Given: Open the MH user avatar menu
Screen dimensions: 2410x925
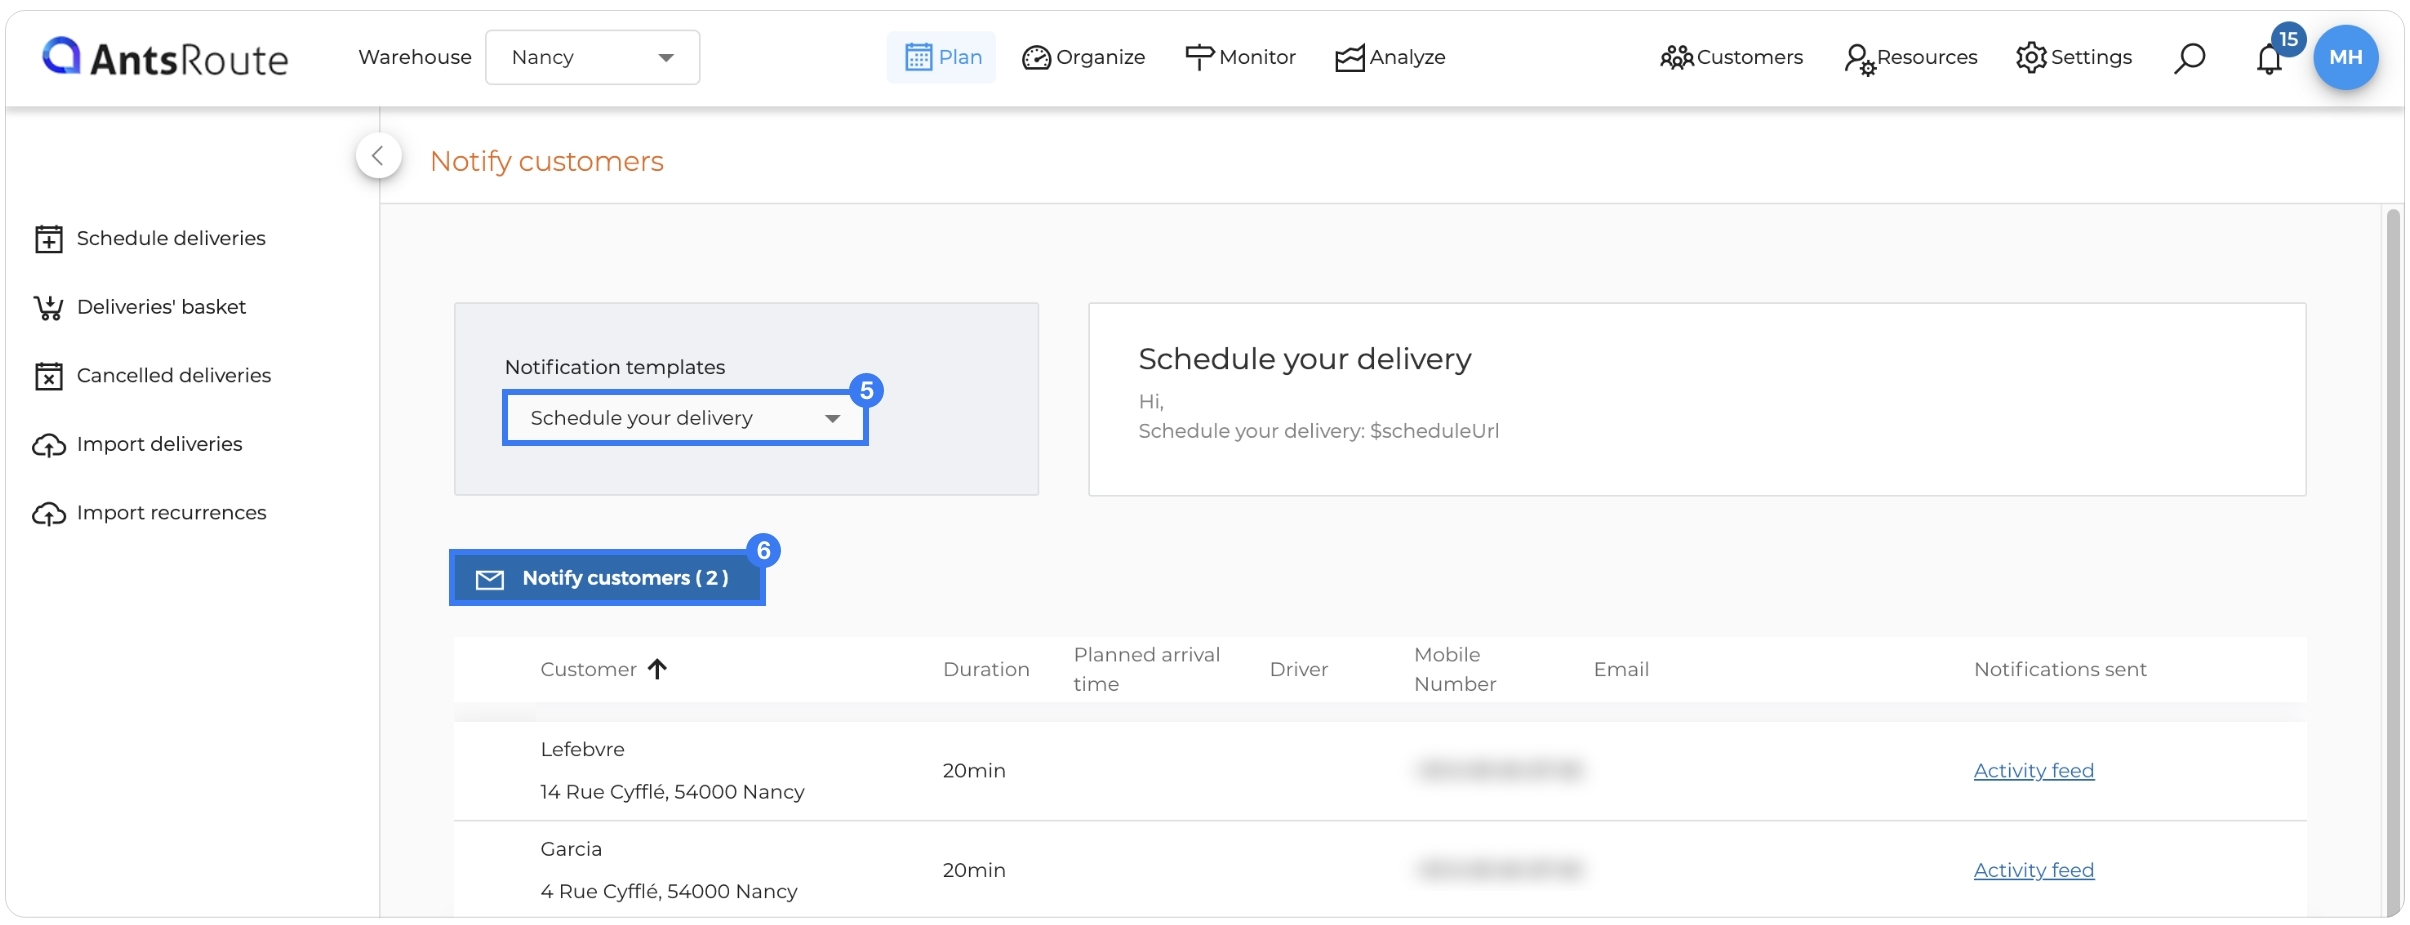Looking at the screenshot, I should point(2345,57).
